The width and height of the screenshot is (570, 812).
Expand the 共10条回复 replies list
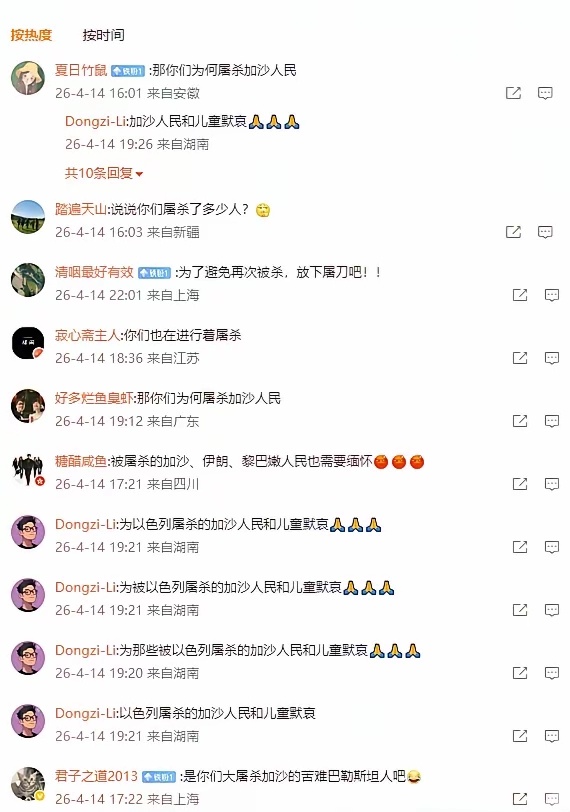(x=104, y=173)
